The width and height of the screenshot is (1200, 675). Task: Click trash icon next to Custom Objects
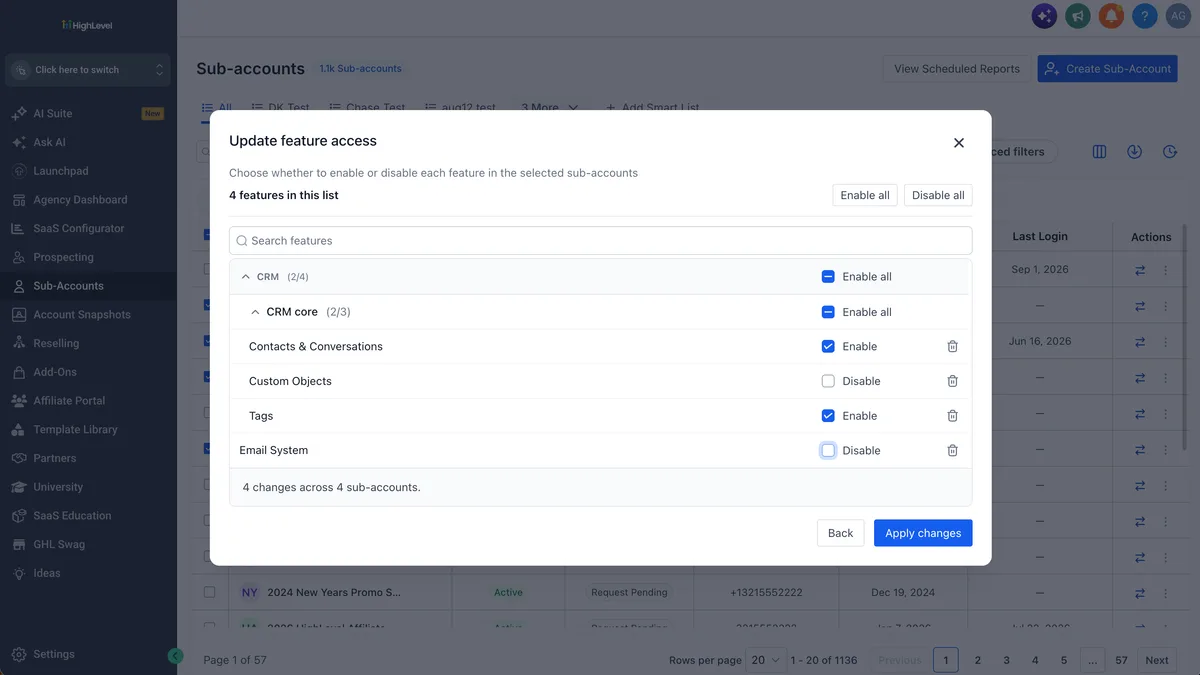click(x=952, y=381)
